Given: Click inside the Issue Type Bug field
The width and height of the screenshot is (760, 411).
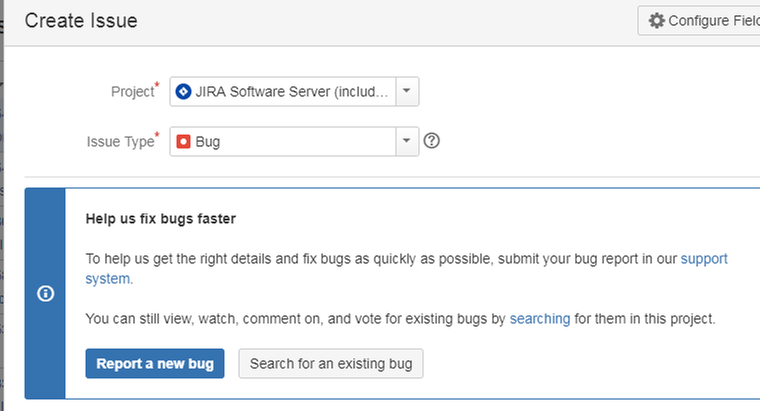Looking at the screenshot, I should (x=283, y=142).
